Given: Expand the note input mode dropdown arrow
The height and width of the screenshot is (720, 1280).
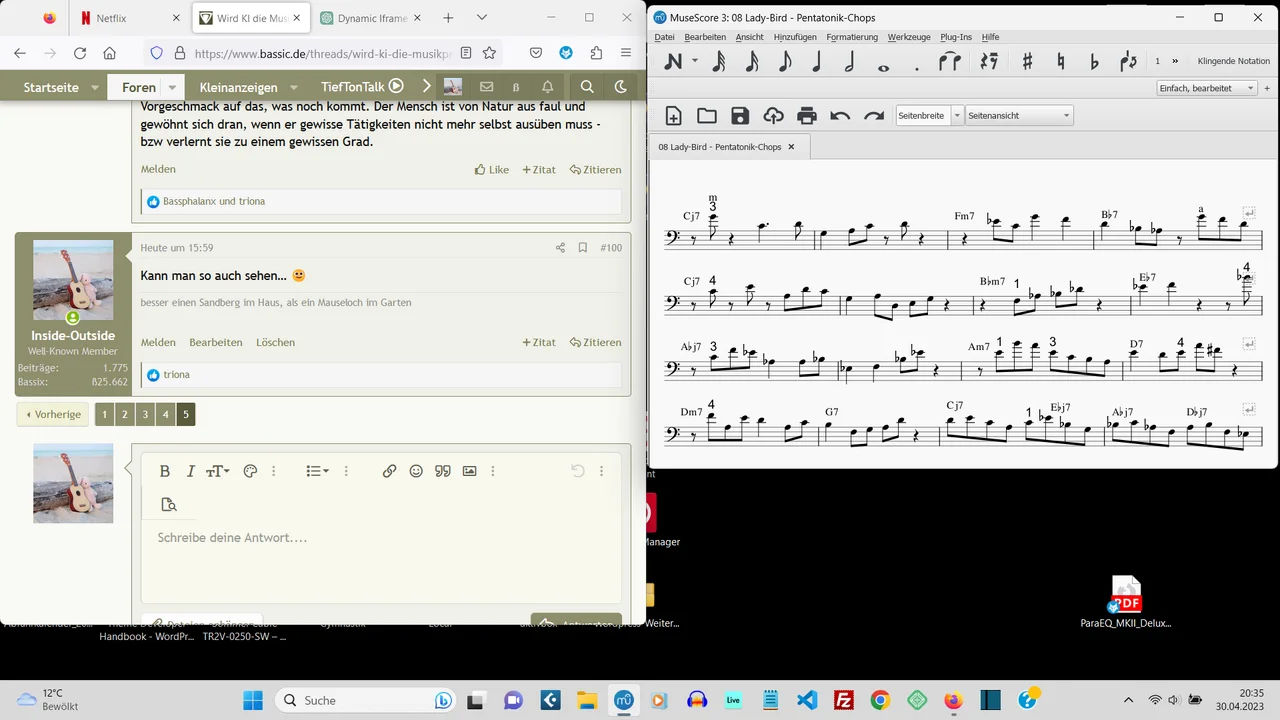Looking at the screenshot, I should 694,62.
